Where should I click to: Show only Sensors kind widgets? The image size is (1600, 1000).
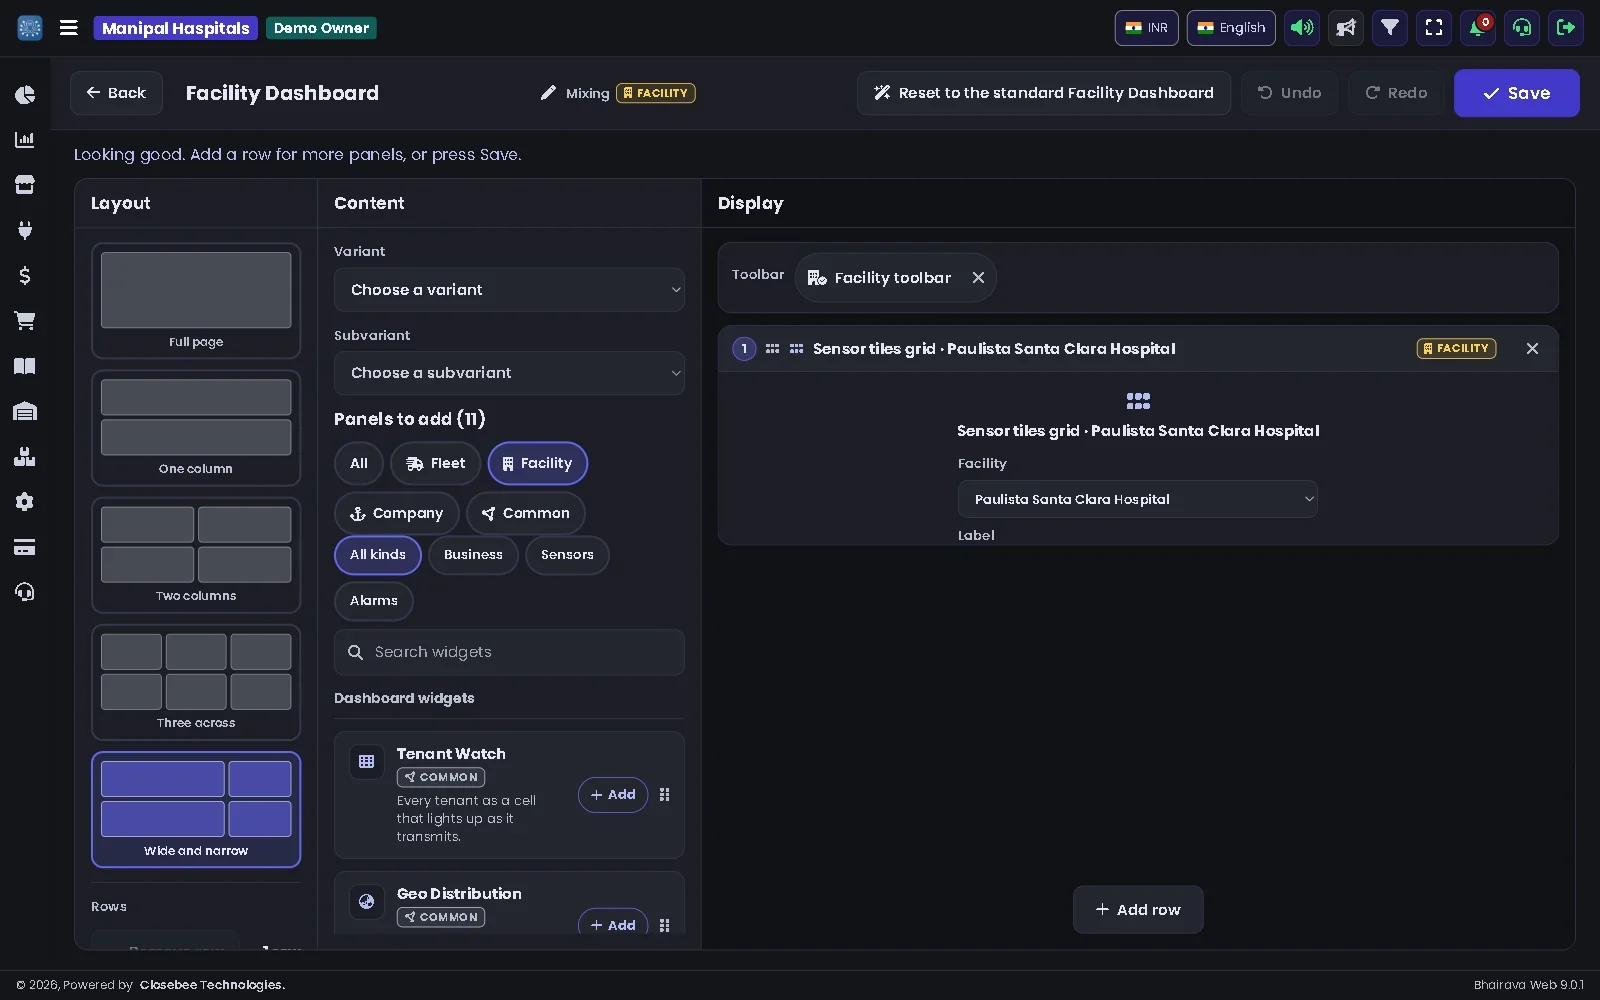tap(567, 555)
